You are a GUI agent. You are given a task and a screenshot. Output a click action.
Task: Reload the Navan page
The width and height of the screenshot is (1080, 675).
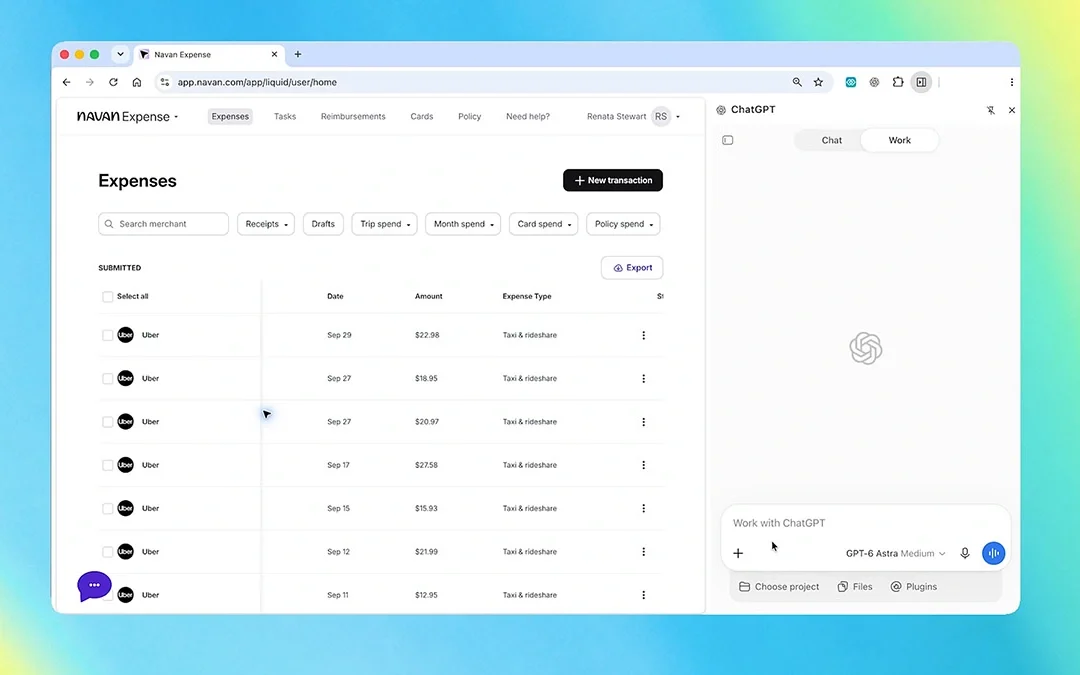[x=114, y=82]
